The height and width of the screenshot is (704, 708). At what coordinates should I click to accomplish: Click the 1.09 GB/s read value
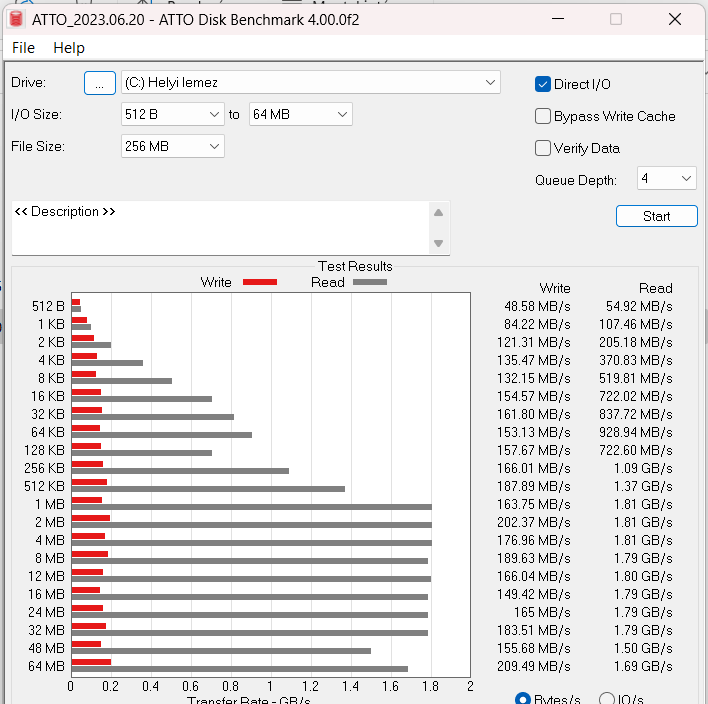(x=643, y=468)
